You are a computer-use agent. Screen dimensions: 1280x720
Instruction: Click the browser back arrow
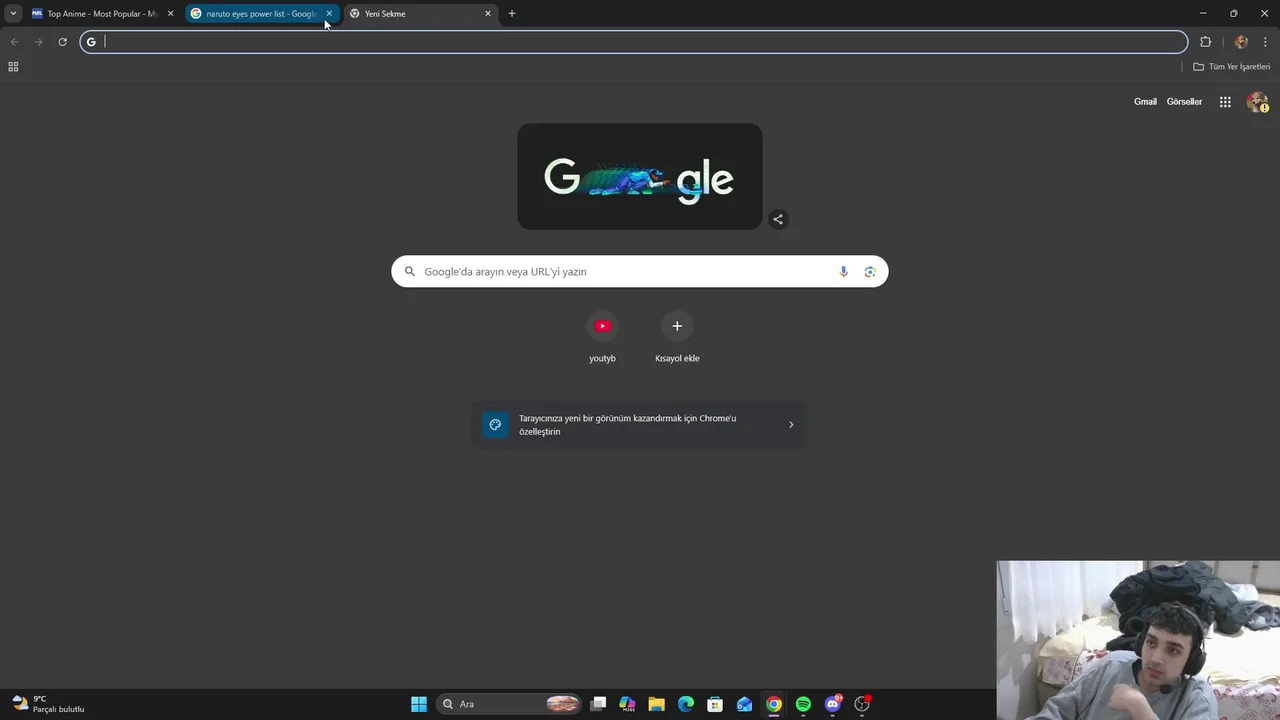(14, 42)
